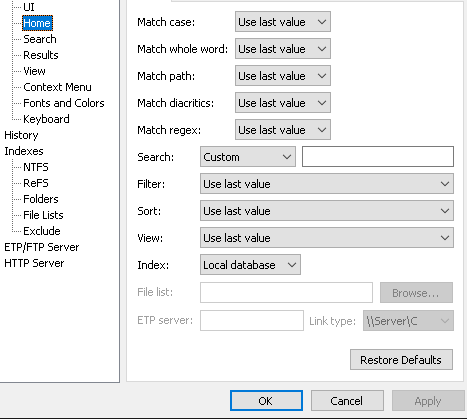Open the Search Custom dropdown
The height and width of the screenshot is (419, 467).
[248, 157]
